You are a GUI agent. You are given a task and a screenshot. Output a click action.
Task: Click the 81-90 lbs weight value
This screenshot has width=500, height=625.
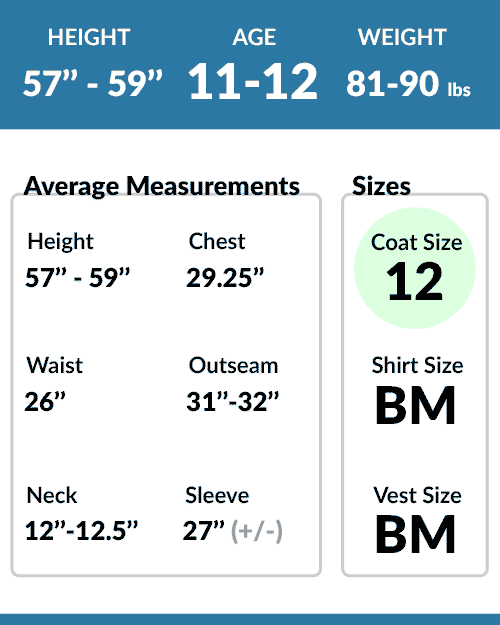tap(408, 84)
